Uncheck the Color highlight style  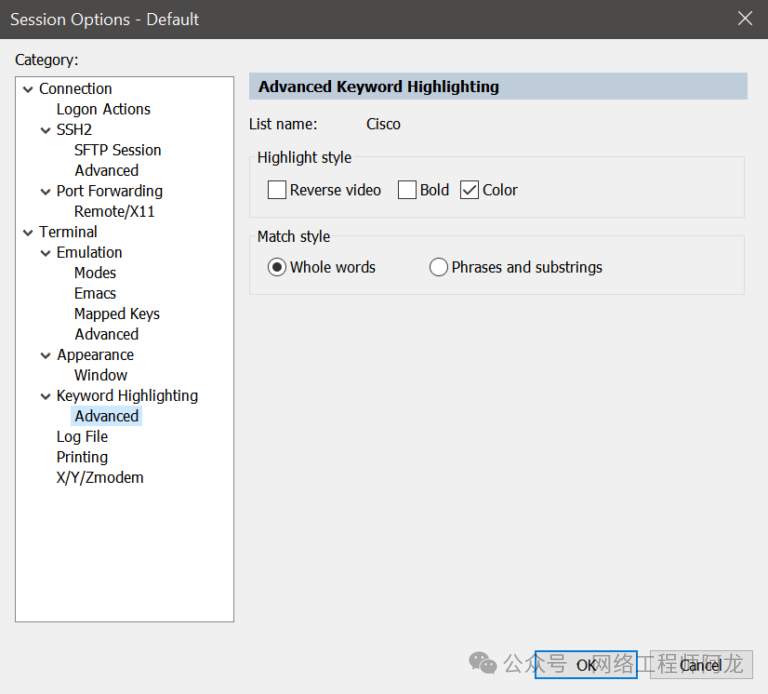click(470, 190)
